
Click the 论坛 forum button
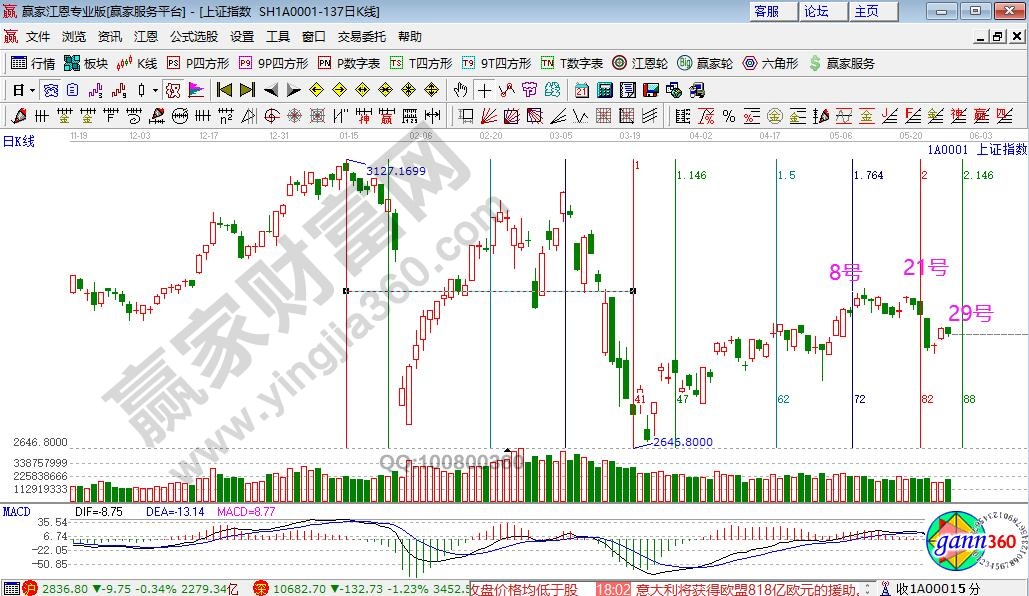click(x=823, y=11)
